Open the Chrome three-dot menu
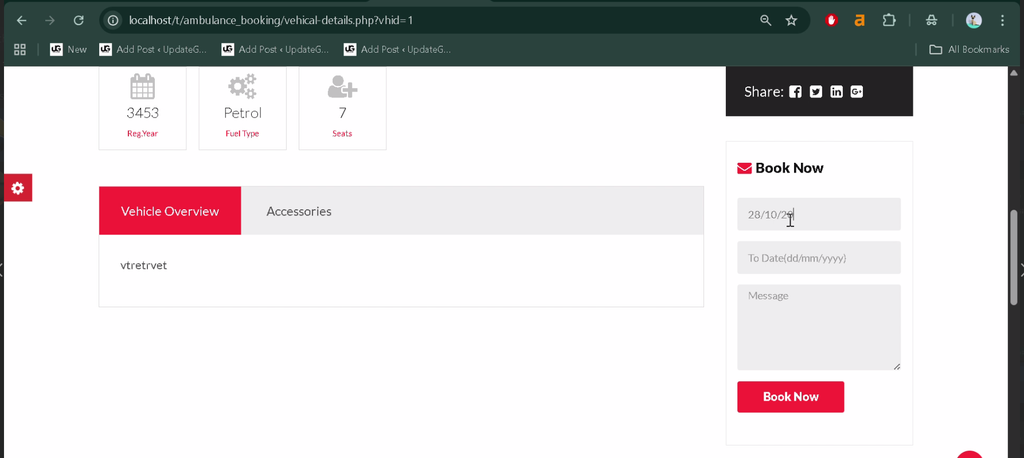This screenshot has width=1024, height=458. pyautogui.click(x=1002, y=20)
